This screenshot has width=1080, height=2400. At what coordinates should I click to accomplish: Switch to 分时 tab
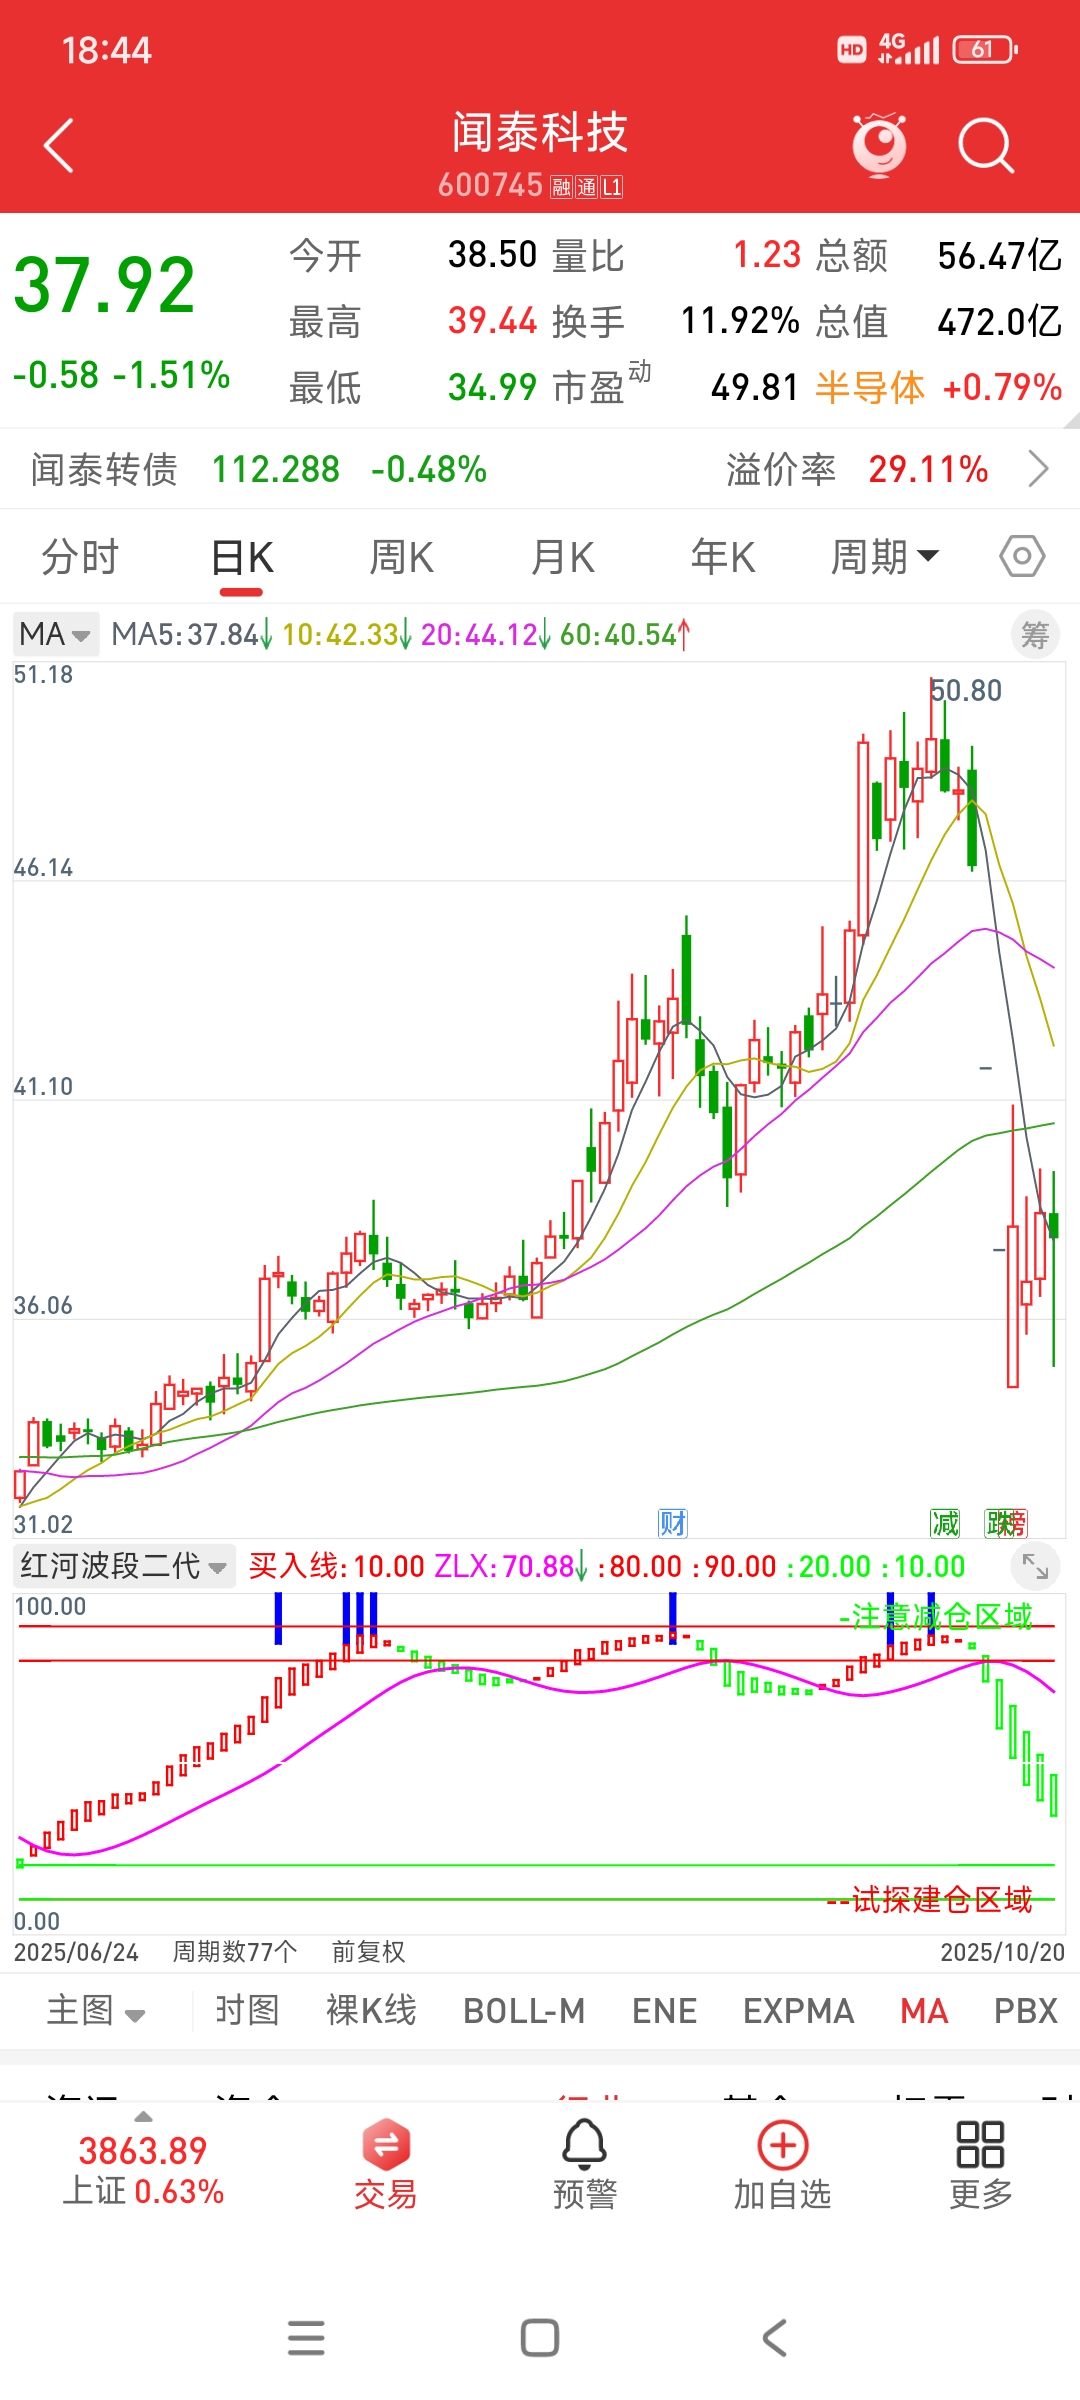pyautogui.click(x=80, y=557)
